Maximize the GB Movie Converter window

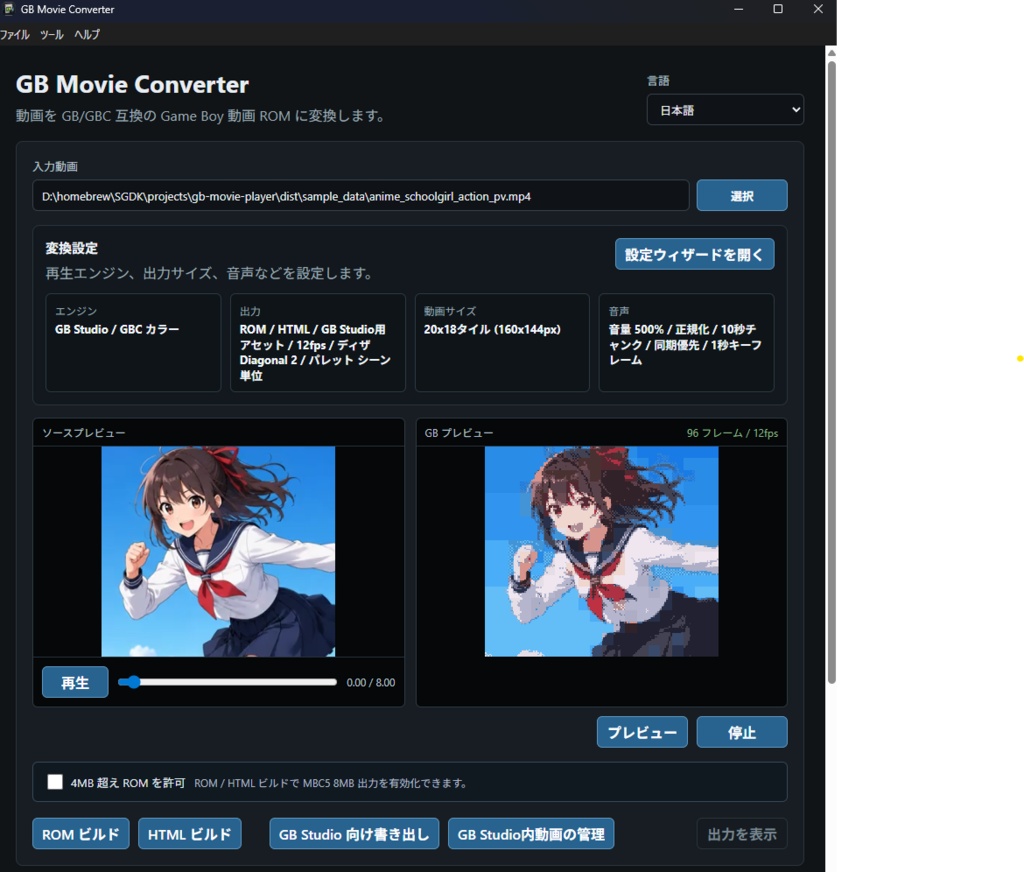click(x=778, y=9)
